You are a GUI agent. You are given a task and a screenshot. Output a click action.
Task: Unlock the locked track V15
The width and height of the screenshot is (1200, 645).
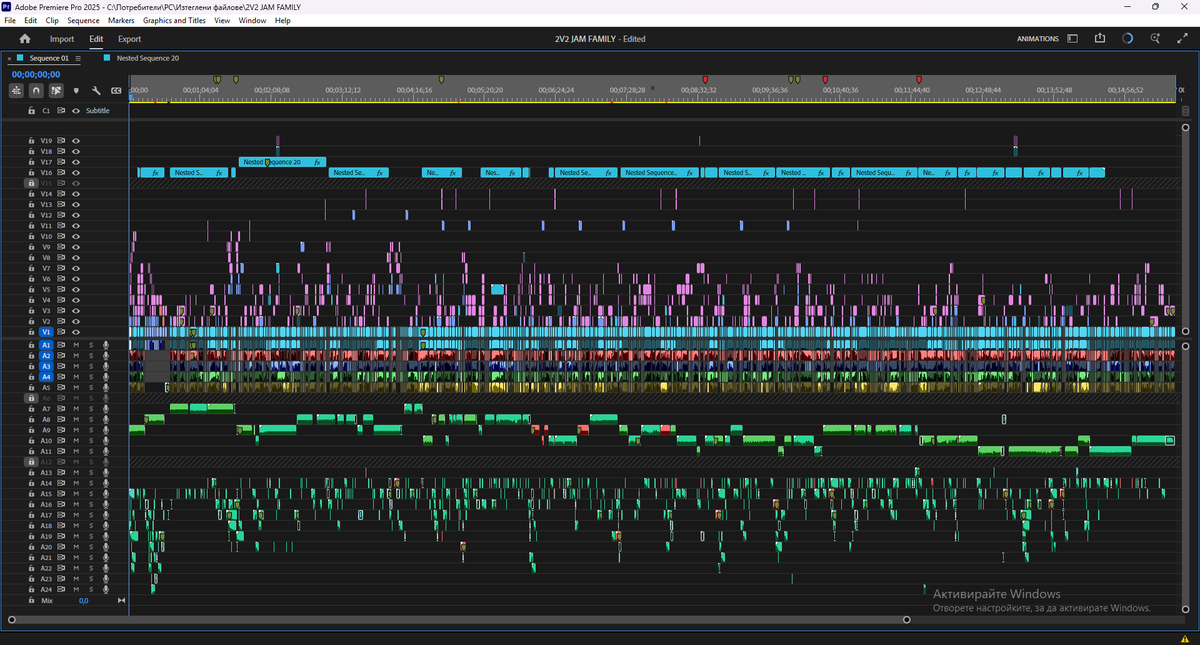31,183
